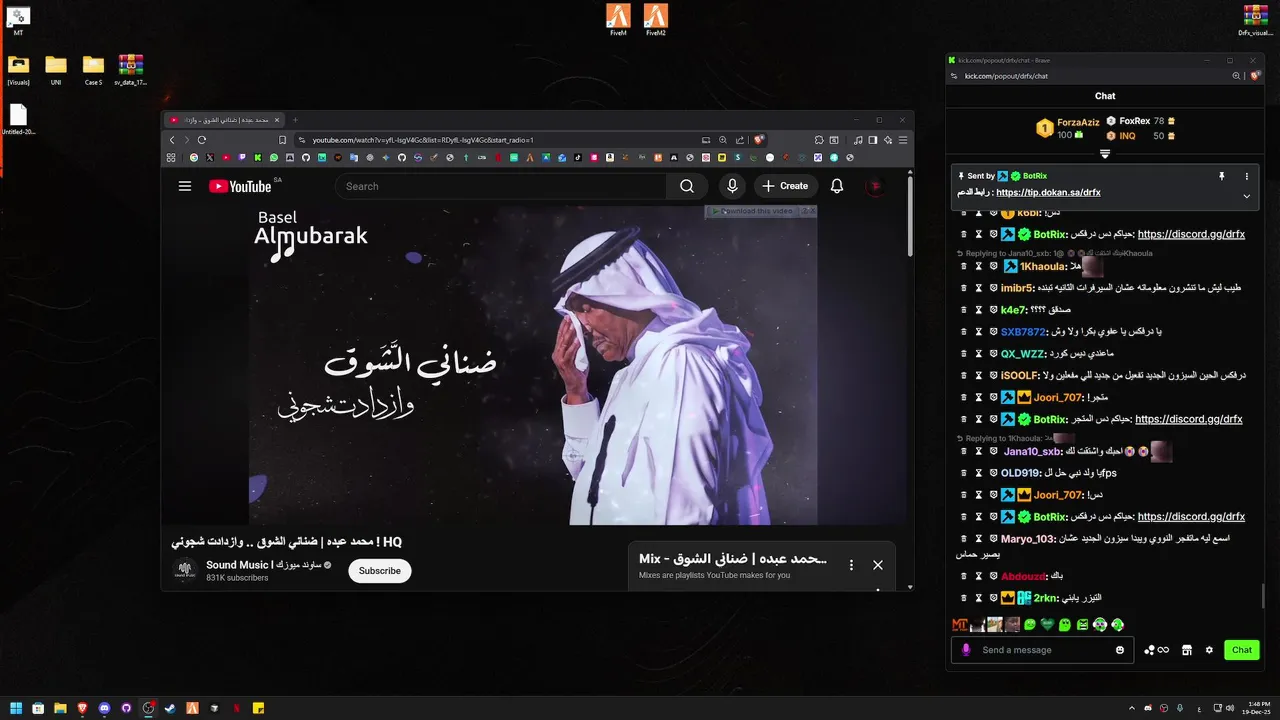The height and width of the screenshot is (720, 1280).
Task: Delete the Abdouzd chat message
Action: pos(964,576)
